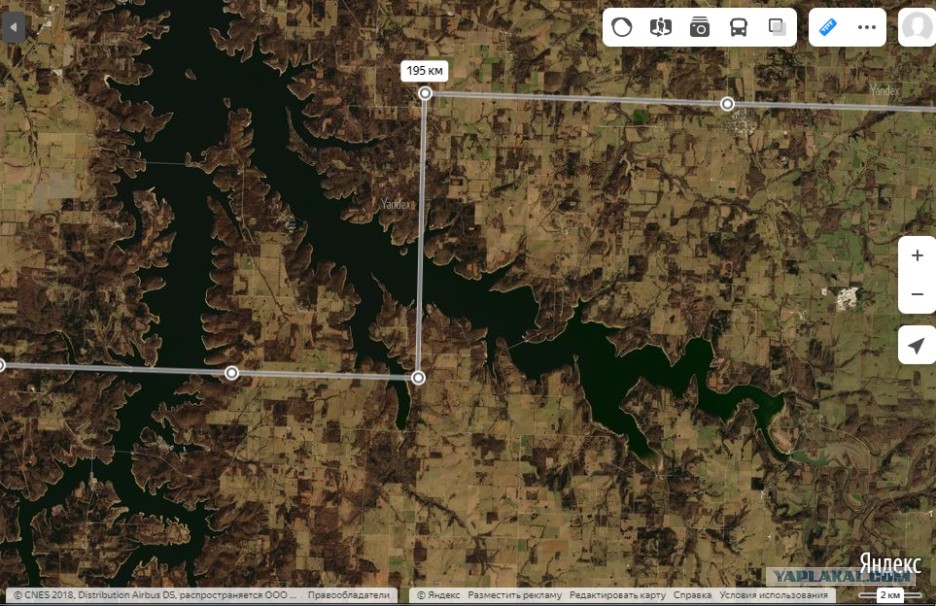Select the ruler point at the lower corner
Viewport: 936px width, 606px height.
[x=418, y=377]
